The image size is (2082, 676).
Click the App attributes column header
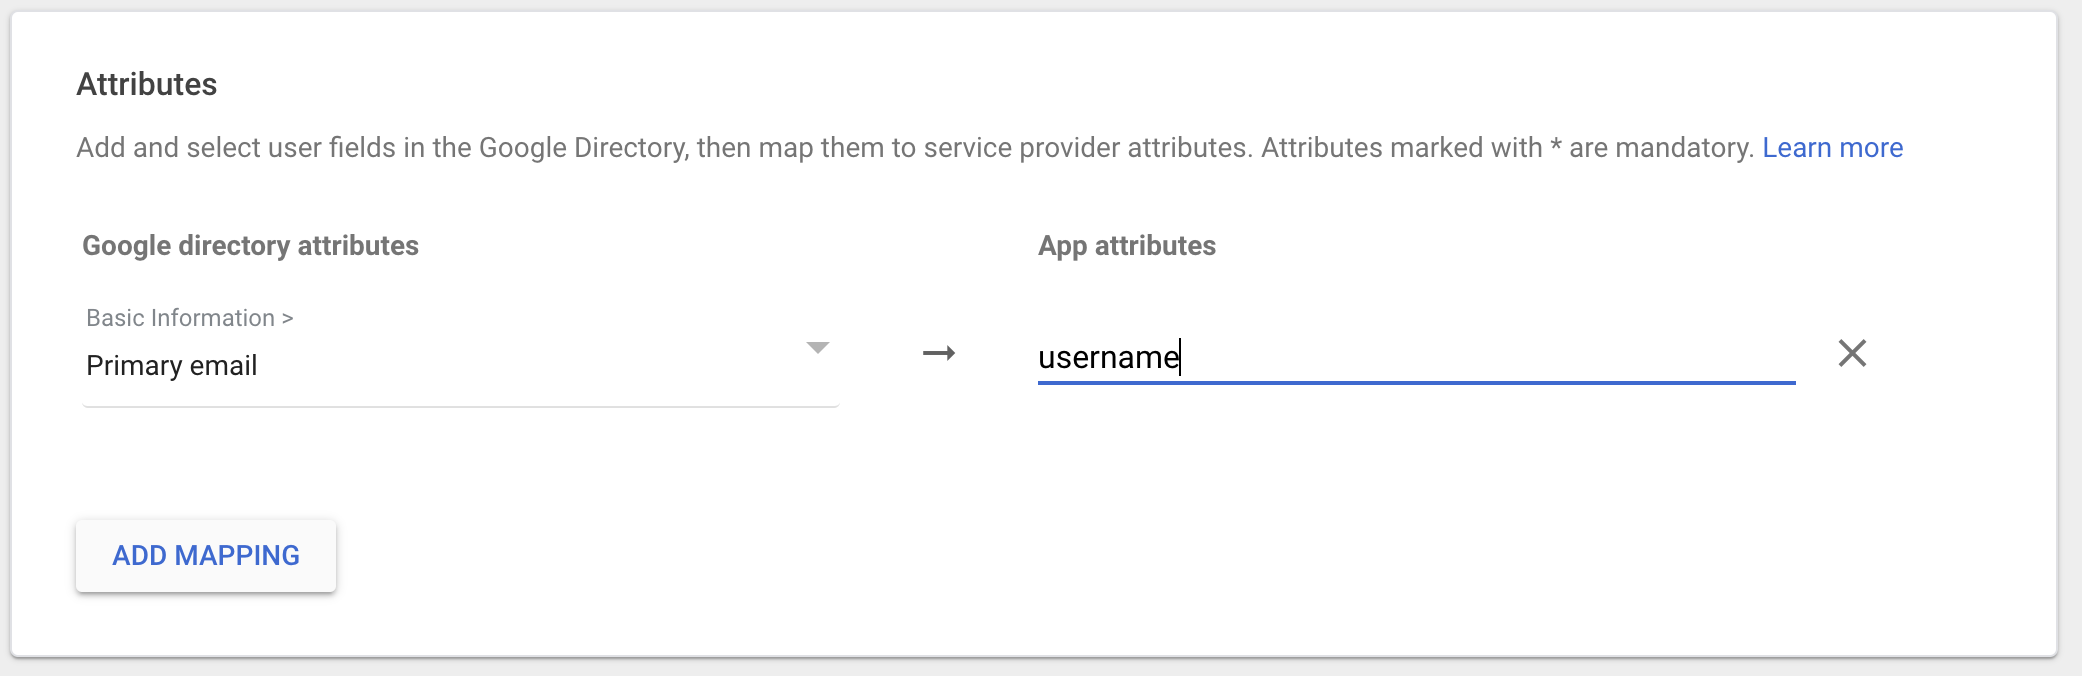tap(1127, 246)
